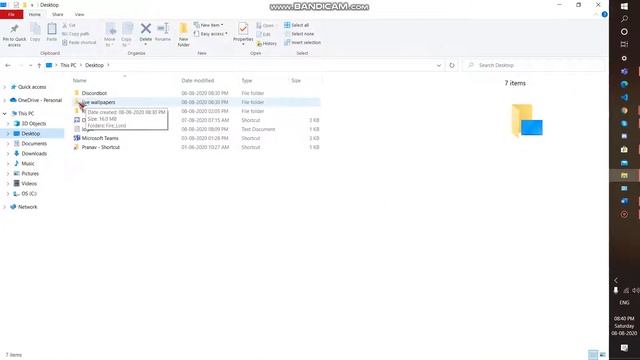The width and height of the screenshot is (640, 360).
Task: Switch to the View ribbon tab
Action: 80,15
